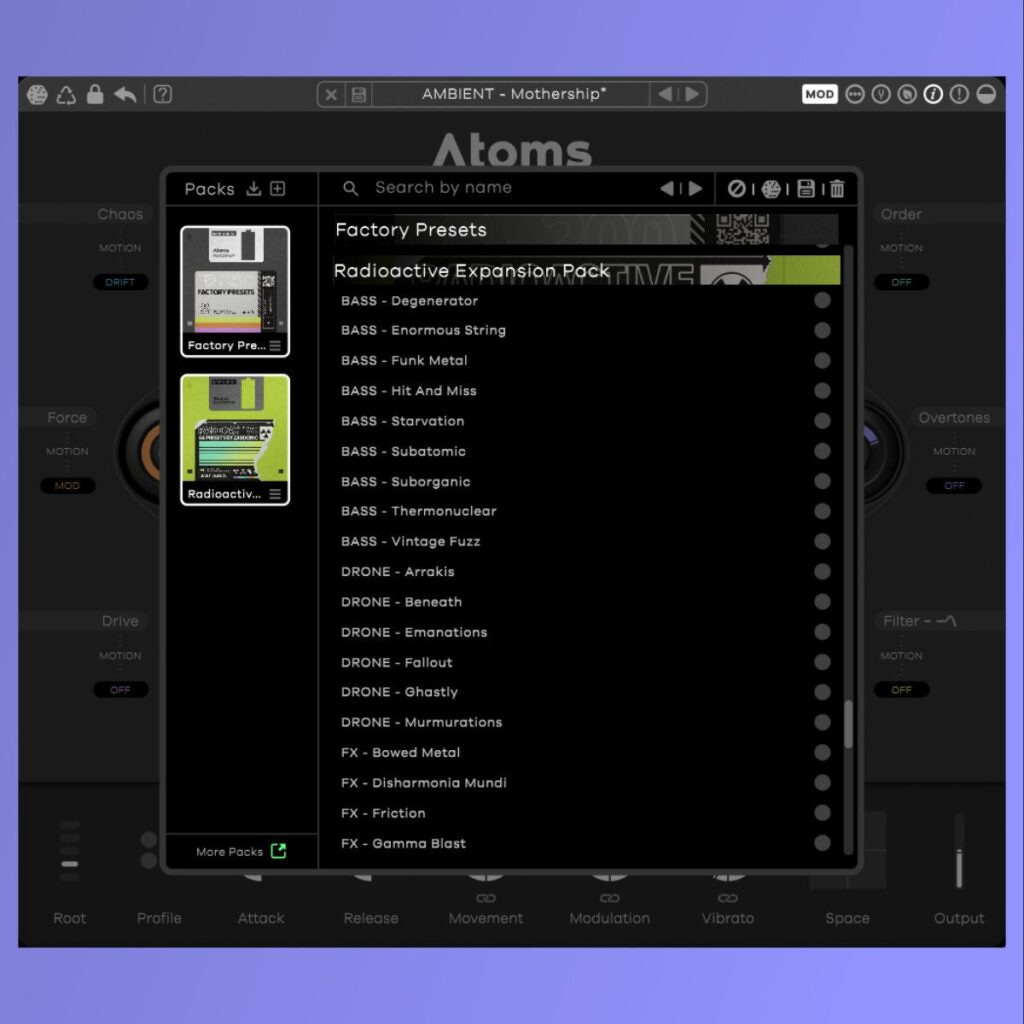The width and height of the screenshot is (1024, 1024).
Task: Load the DRONE - Emanations preset
Action: coord(414,632)
